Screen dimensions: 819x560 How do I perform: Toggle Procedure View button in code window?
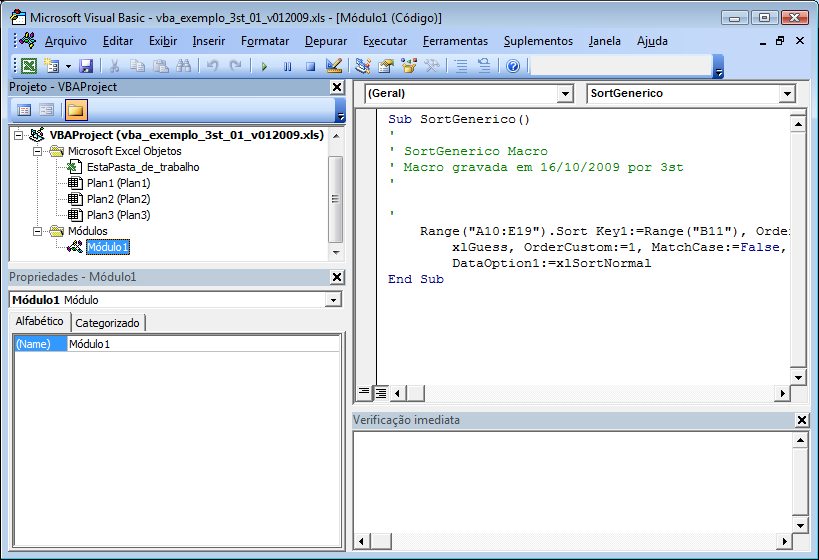tap(364, 392)
